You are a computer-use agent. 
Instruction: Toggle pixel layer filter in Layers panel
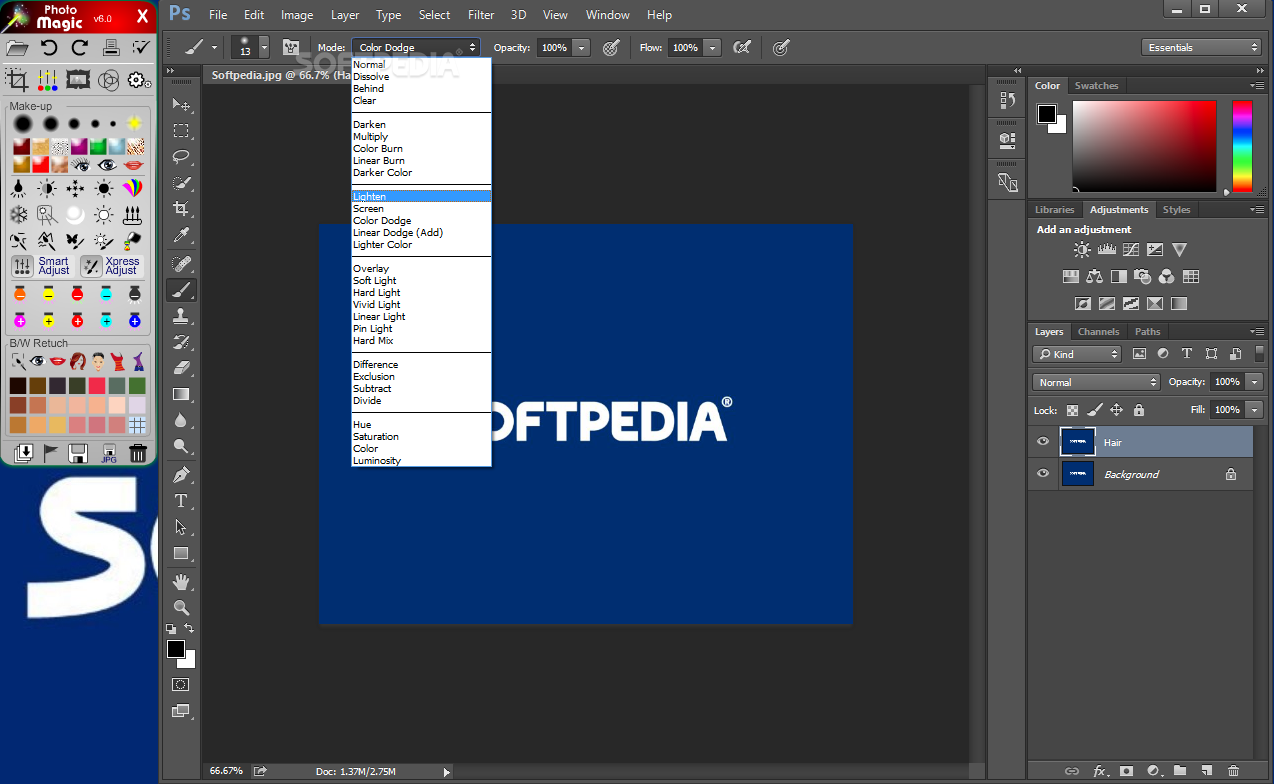[1139, 354]
